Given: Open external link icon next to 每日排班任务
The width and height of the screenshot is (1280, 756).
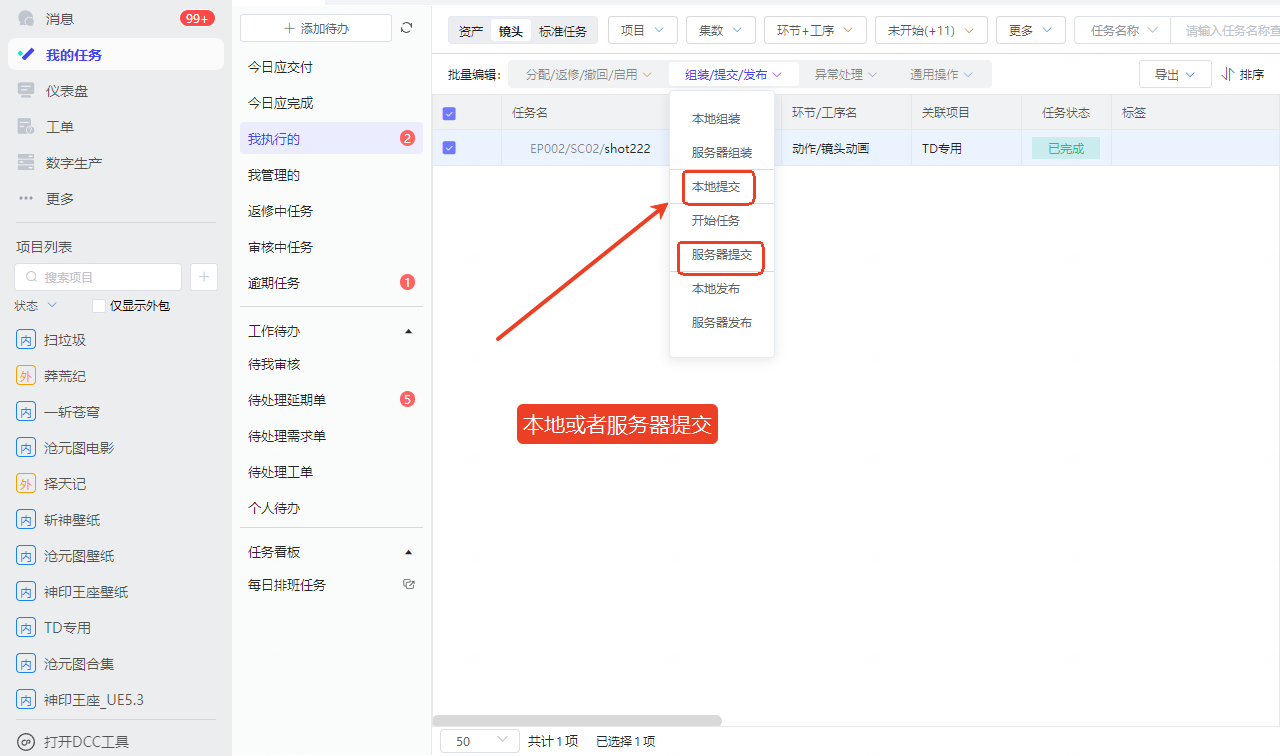Looking at the screenshot, I should (408, 584).
